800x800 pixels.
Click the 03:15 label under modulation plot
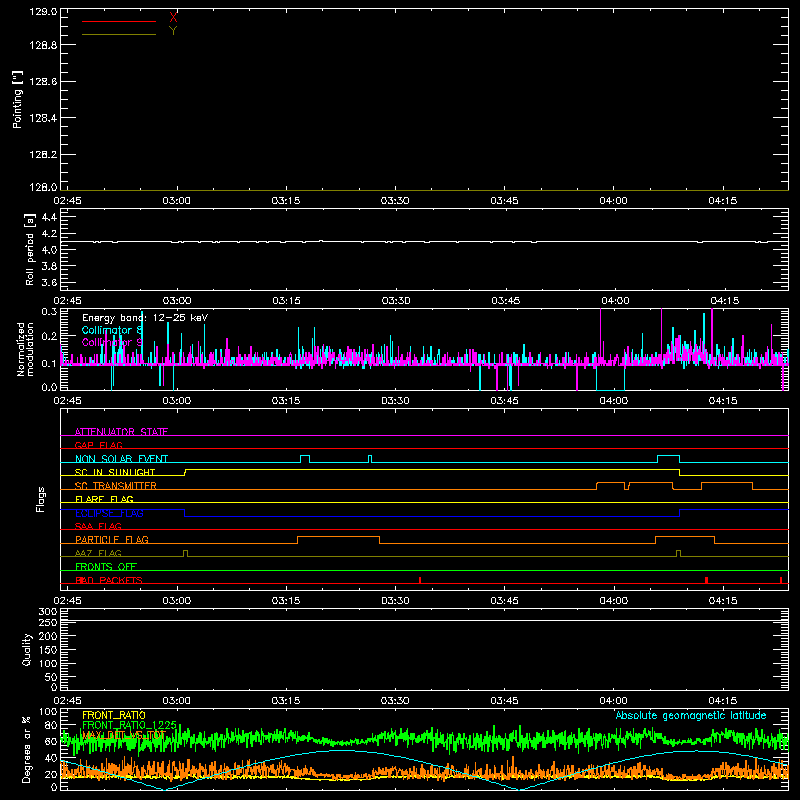(286, 401)
